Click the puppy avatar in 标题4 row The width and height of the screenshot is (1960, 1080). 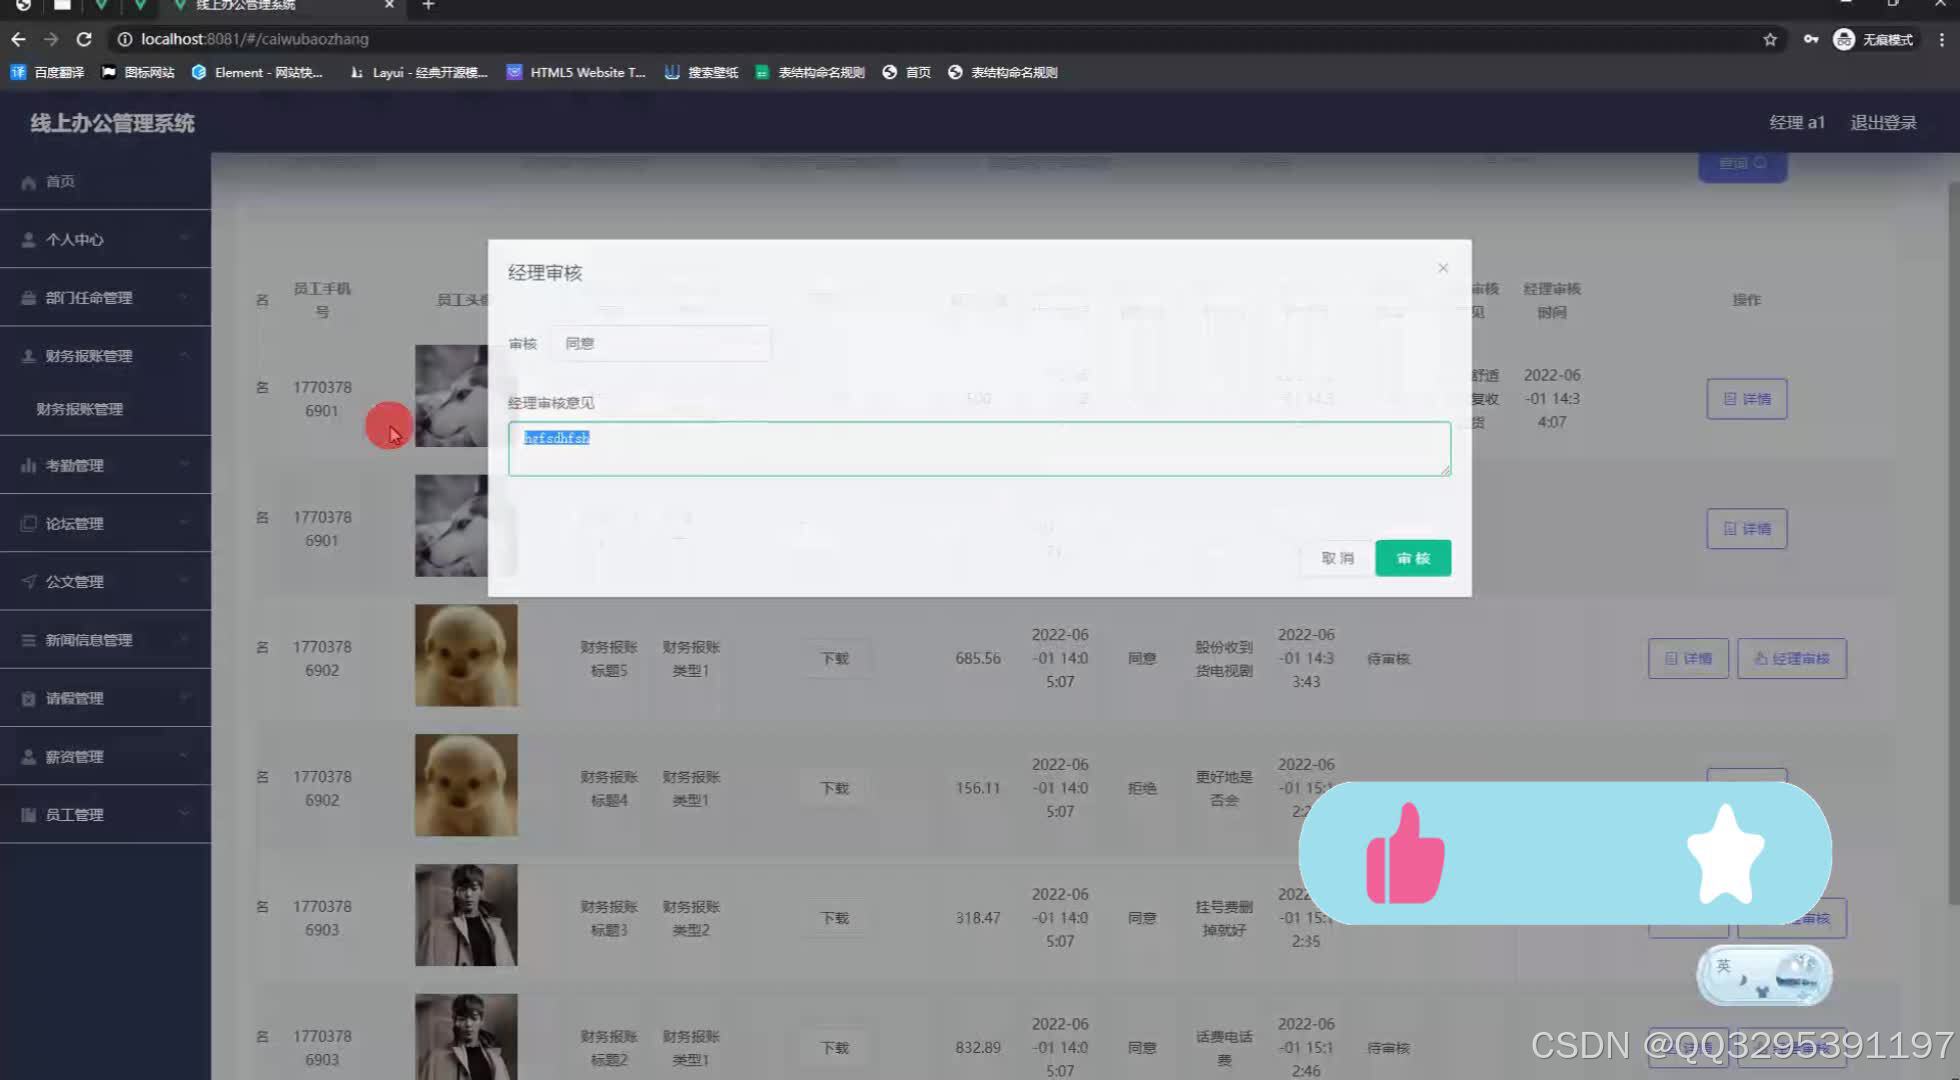point(466,785)
